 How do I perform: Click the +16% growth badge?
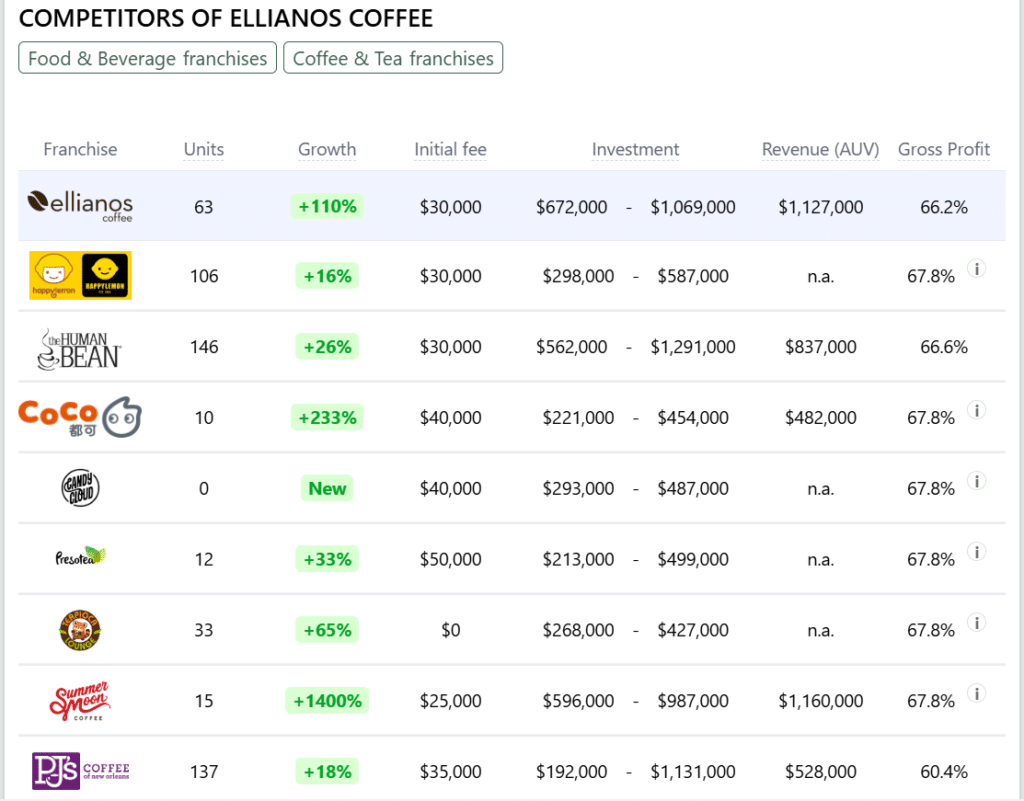(x=327, y=276)
